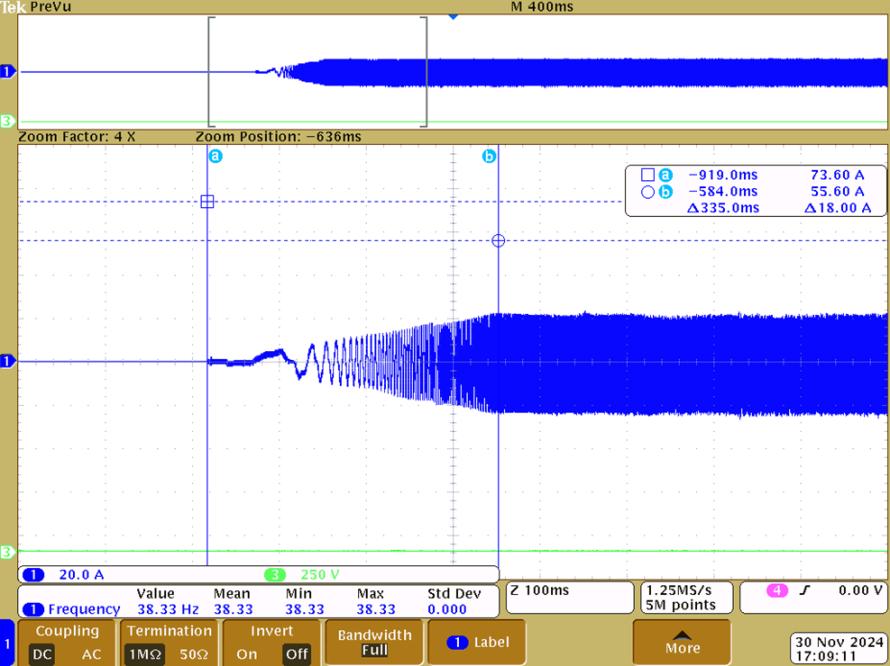Click the cursor a marker atop the graticule
Image resolution: width=890 pixels, height=666 pixels.
click(x=214, y=156)
